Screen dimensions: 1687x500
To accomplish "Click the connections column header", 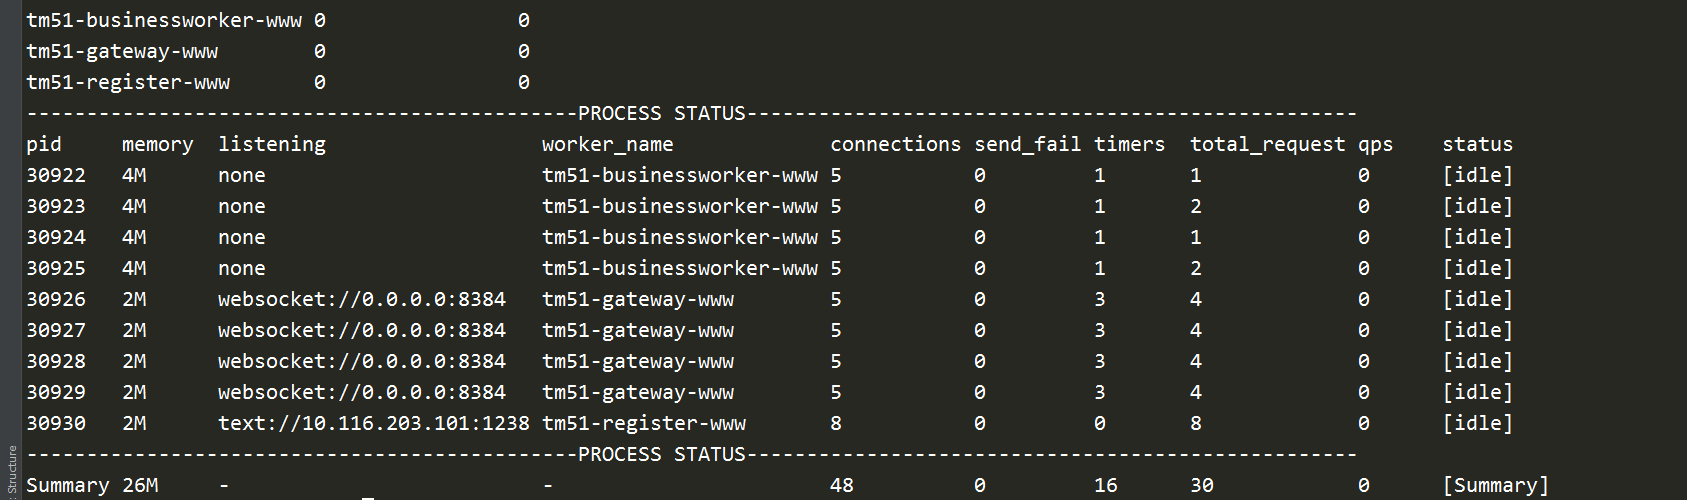I will click(x=895, y=144).
